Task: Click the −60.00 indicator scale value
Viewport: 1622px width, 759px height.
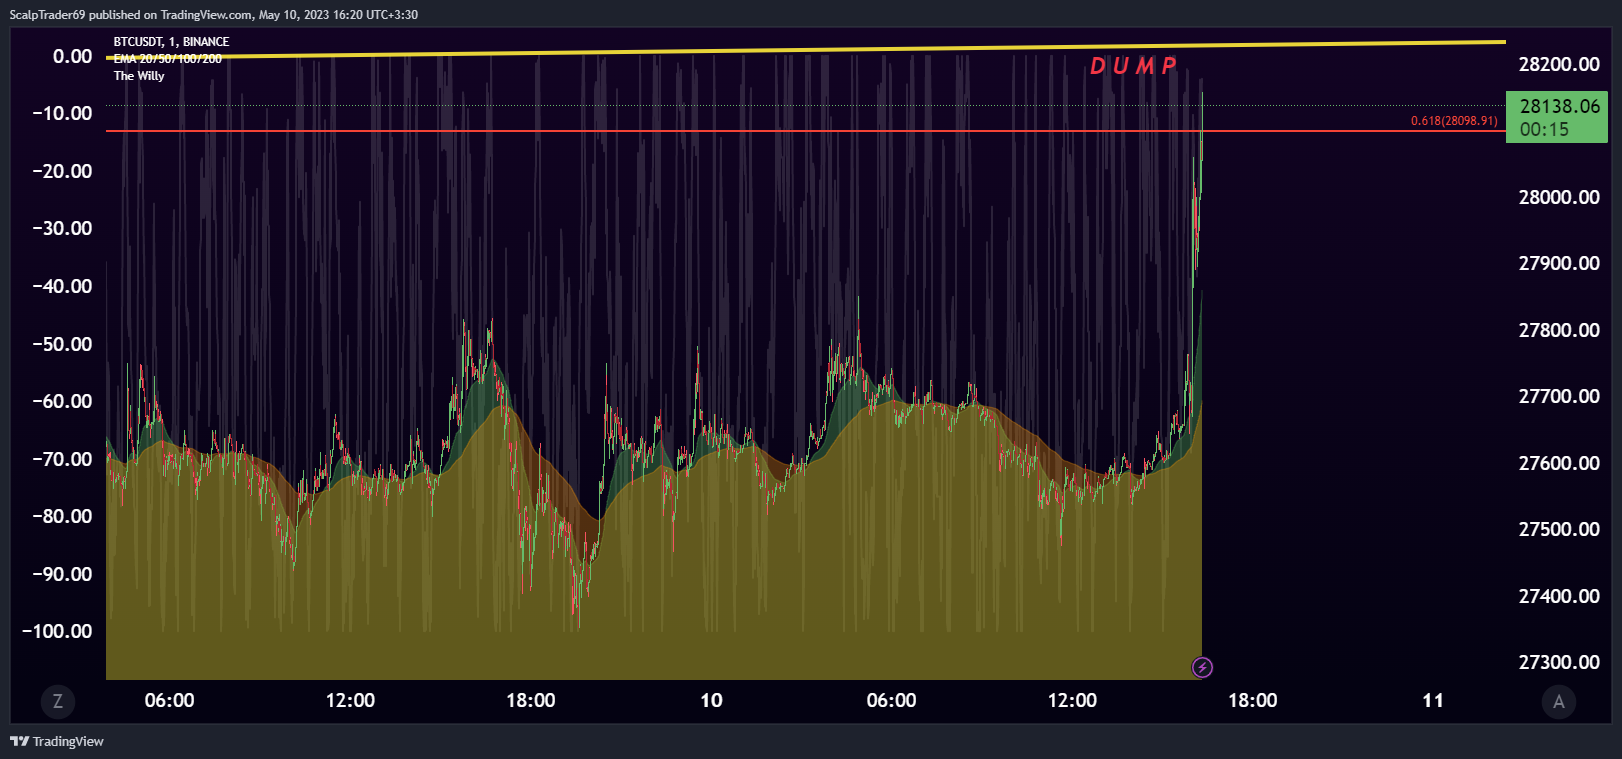Action: point(62,401)
